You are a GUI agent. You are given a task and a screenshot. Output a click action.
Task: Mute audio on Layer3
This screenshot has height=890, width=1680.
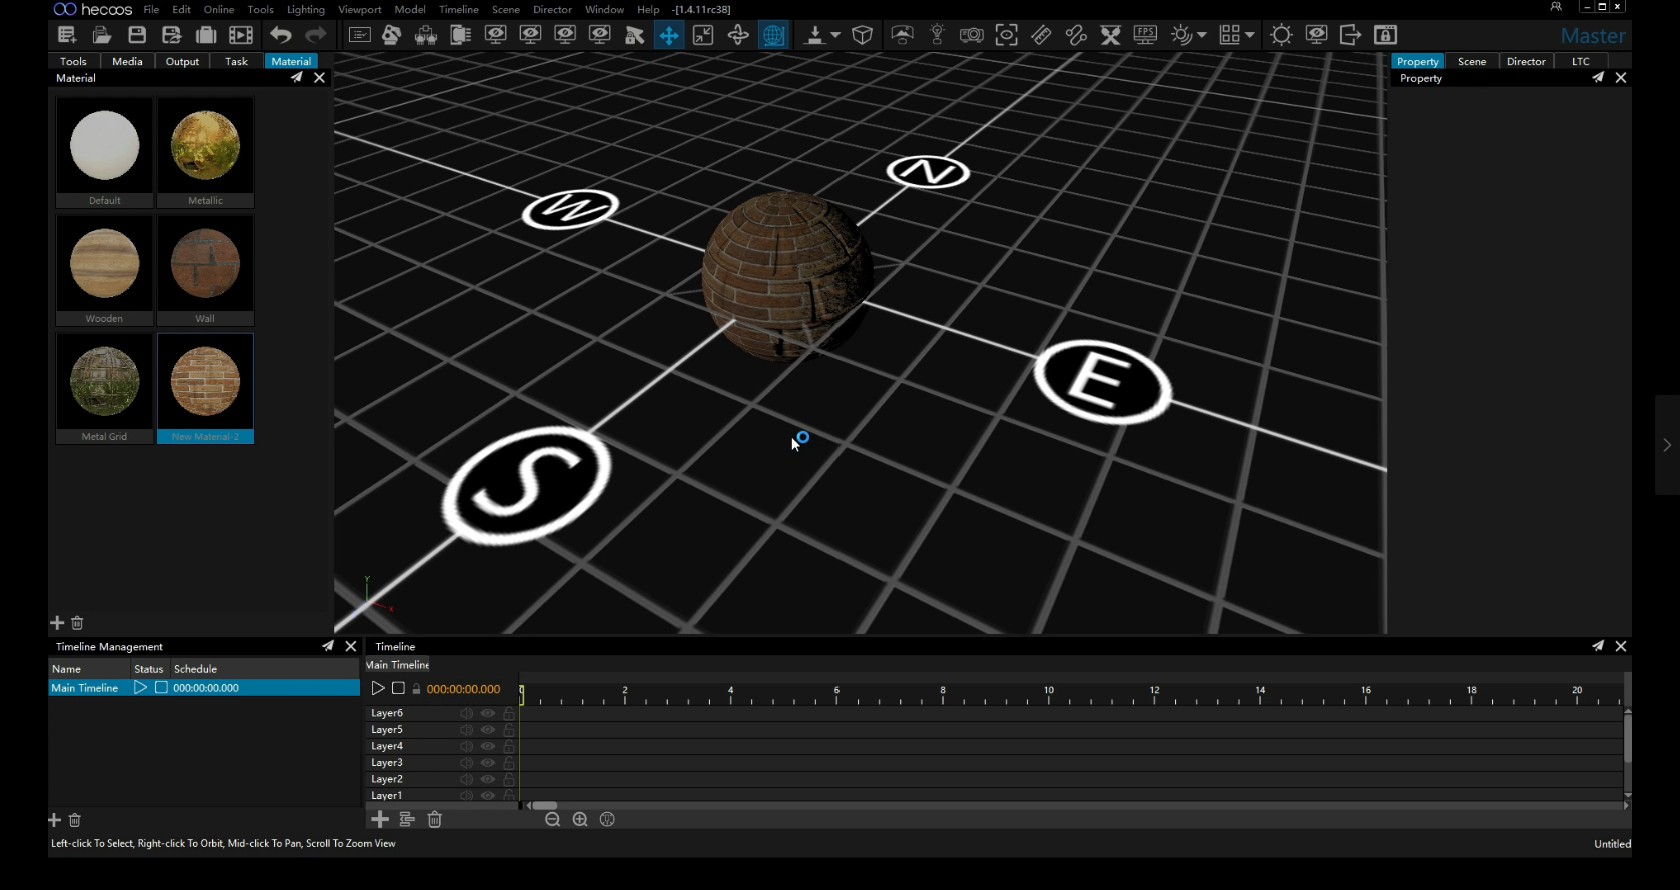pos(466,763)
